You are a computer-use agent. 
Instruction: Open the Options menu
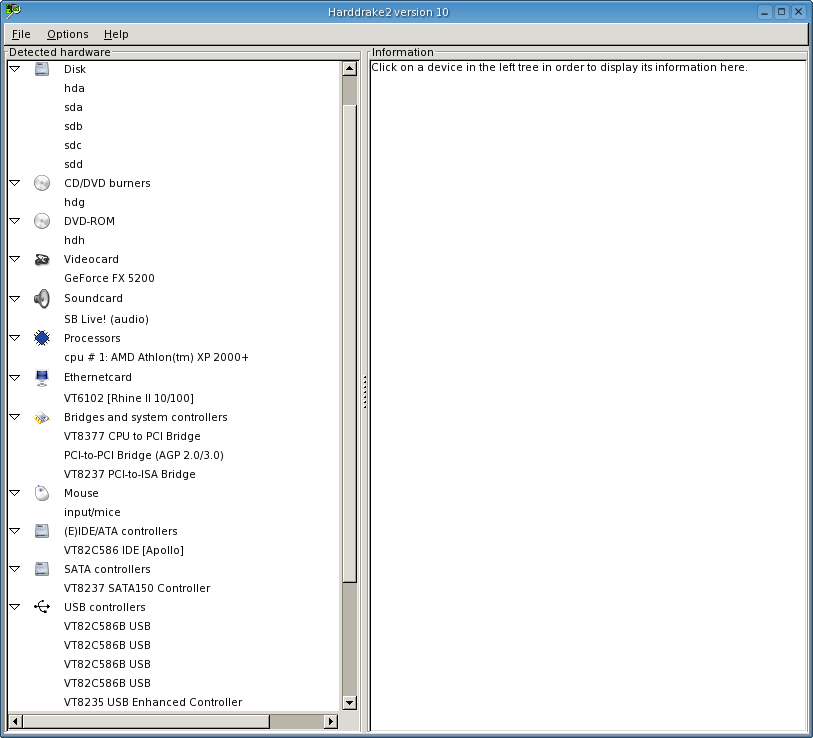coord(67,34)
